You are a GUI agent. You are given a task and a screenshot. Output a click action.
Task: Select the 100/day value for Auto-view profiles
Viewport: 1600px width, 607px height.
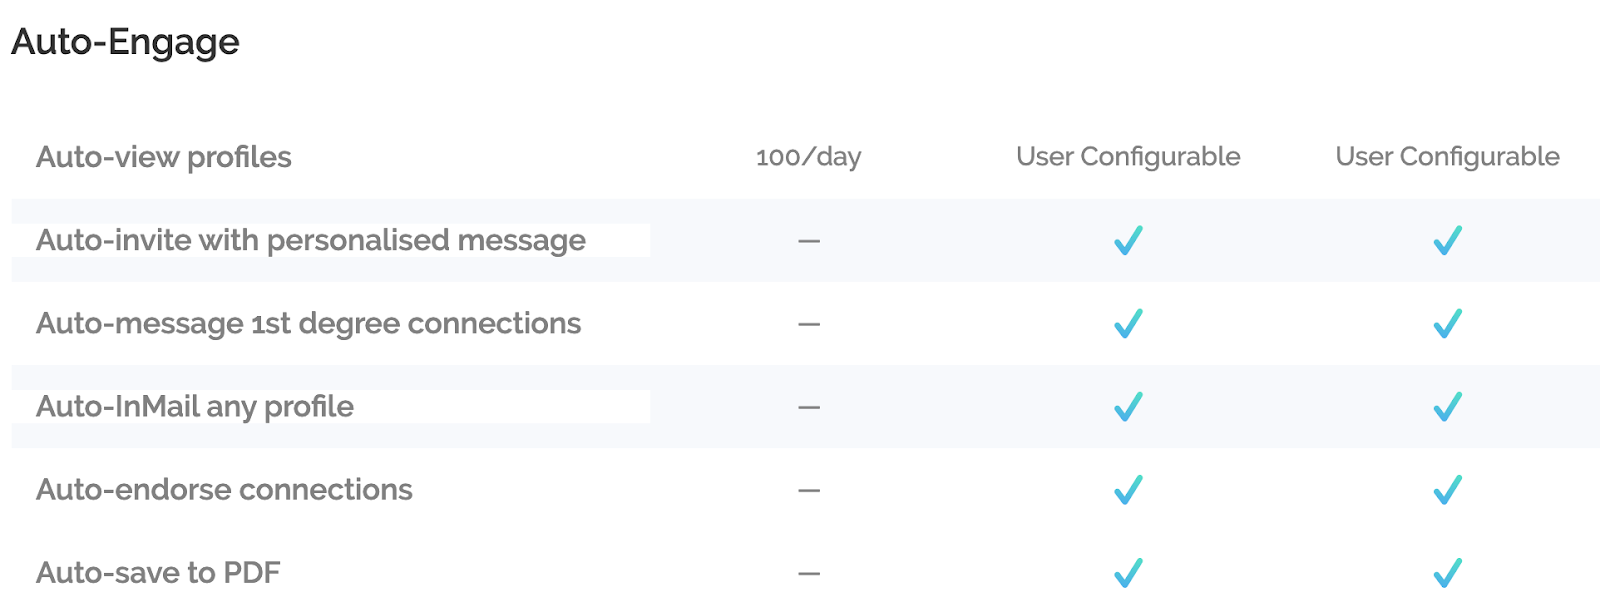808,157
